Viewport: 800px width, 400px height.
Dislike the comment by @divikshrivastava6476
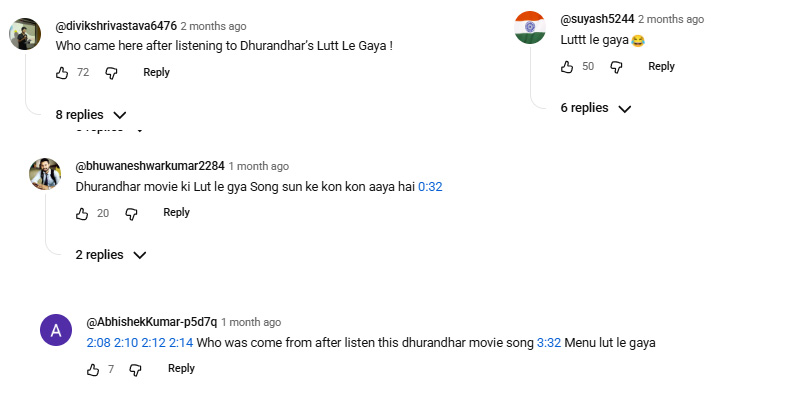click(x=112, y=73)
